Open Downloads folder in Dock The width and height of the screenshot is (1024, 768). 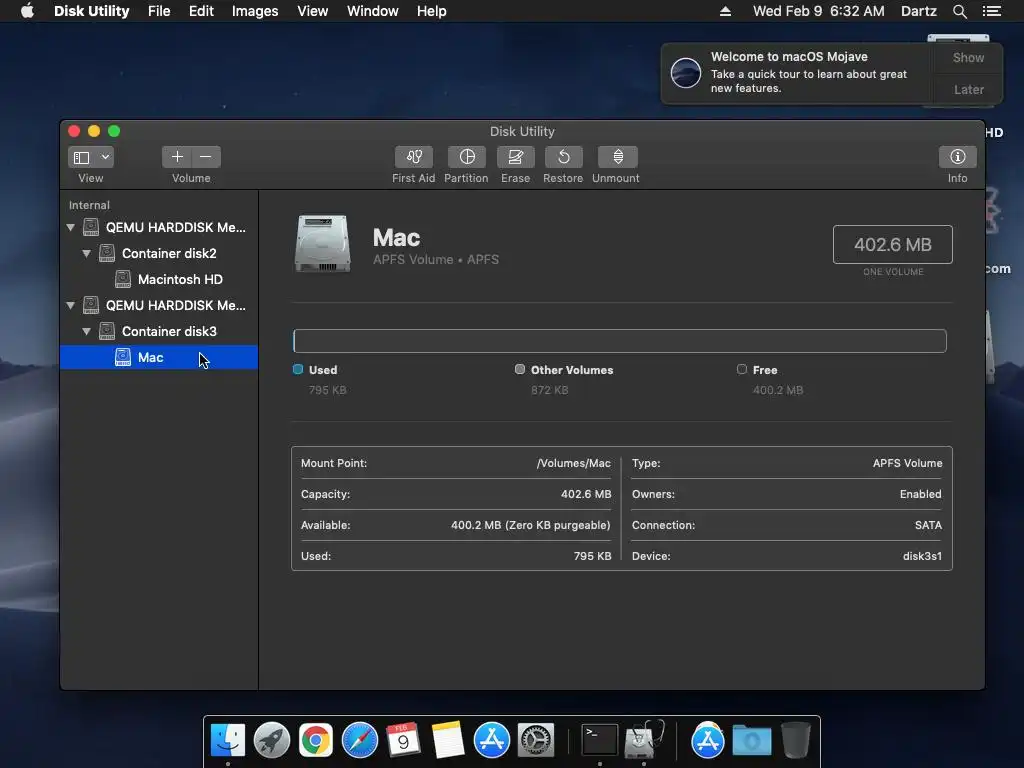[752, 741]
